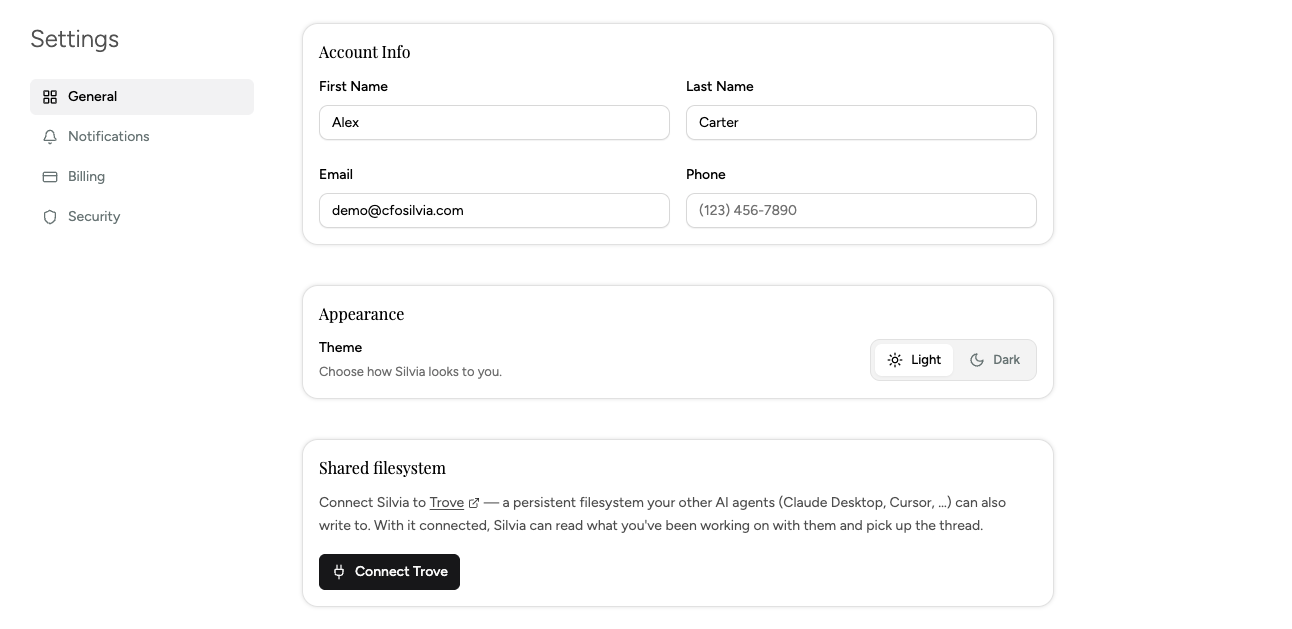Click the Email field with demo@cfosilvia.com
The height and width of the screenshot is (629, 1292).
point(494,211)
